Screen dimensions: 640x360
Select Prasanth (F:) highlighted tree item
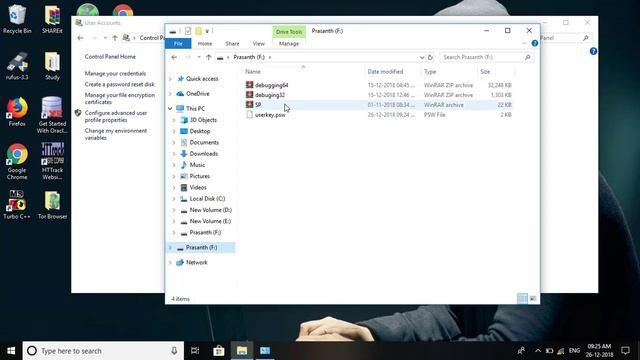click(201, 248)
